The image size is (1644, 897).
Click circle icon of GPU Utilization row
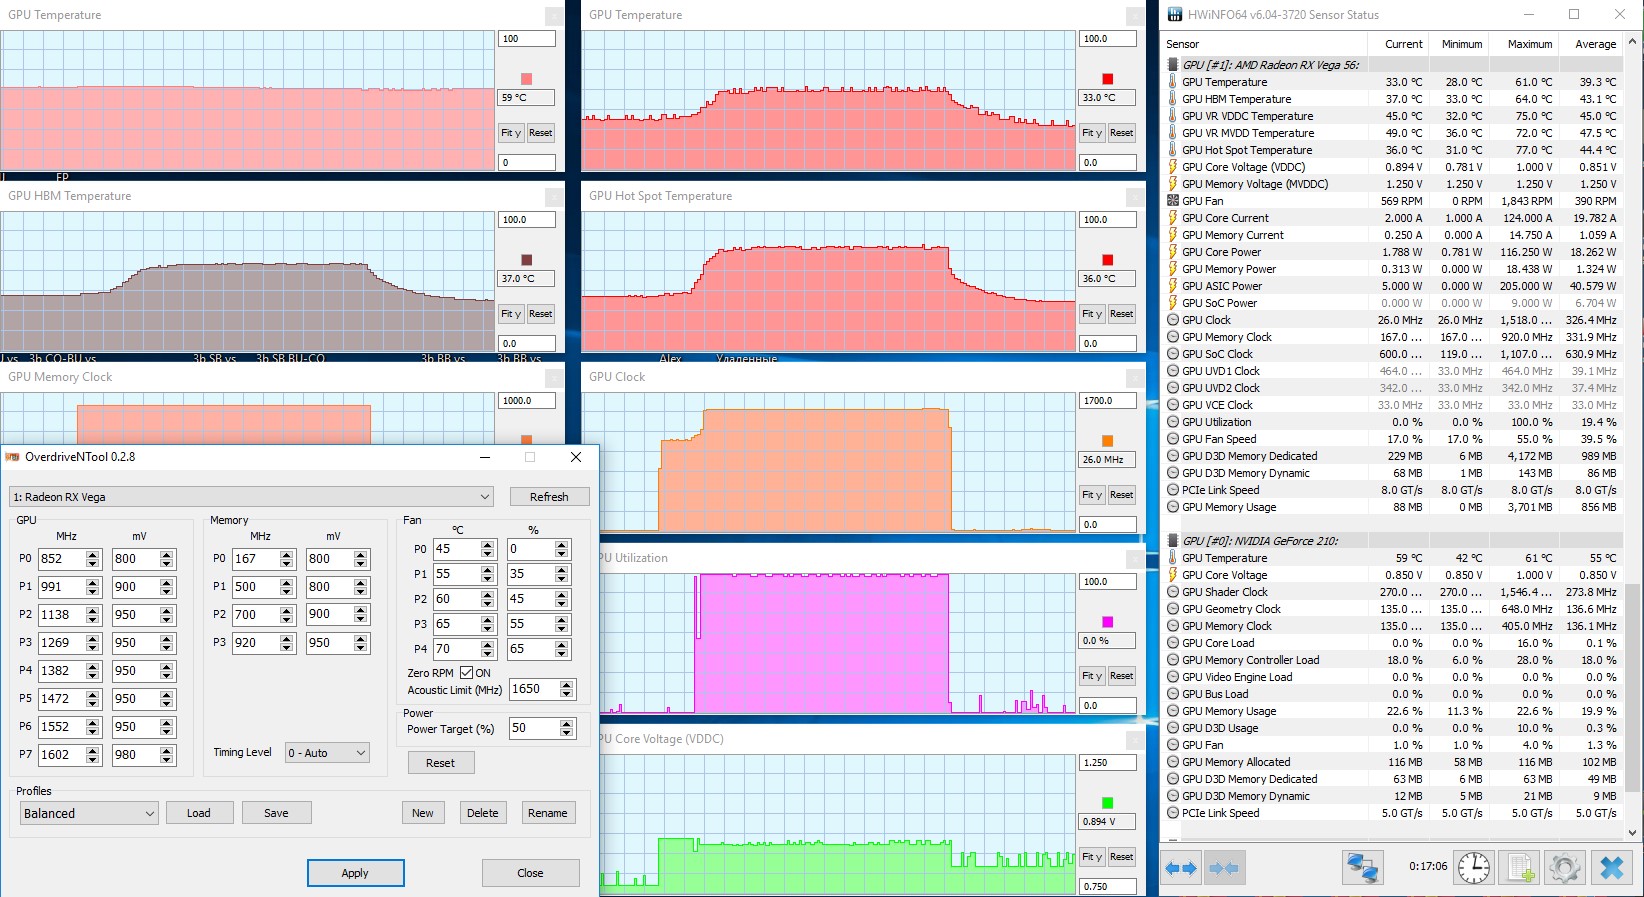coord(1173,422)
